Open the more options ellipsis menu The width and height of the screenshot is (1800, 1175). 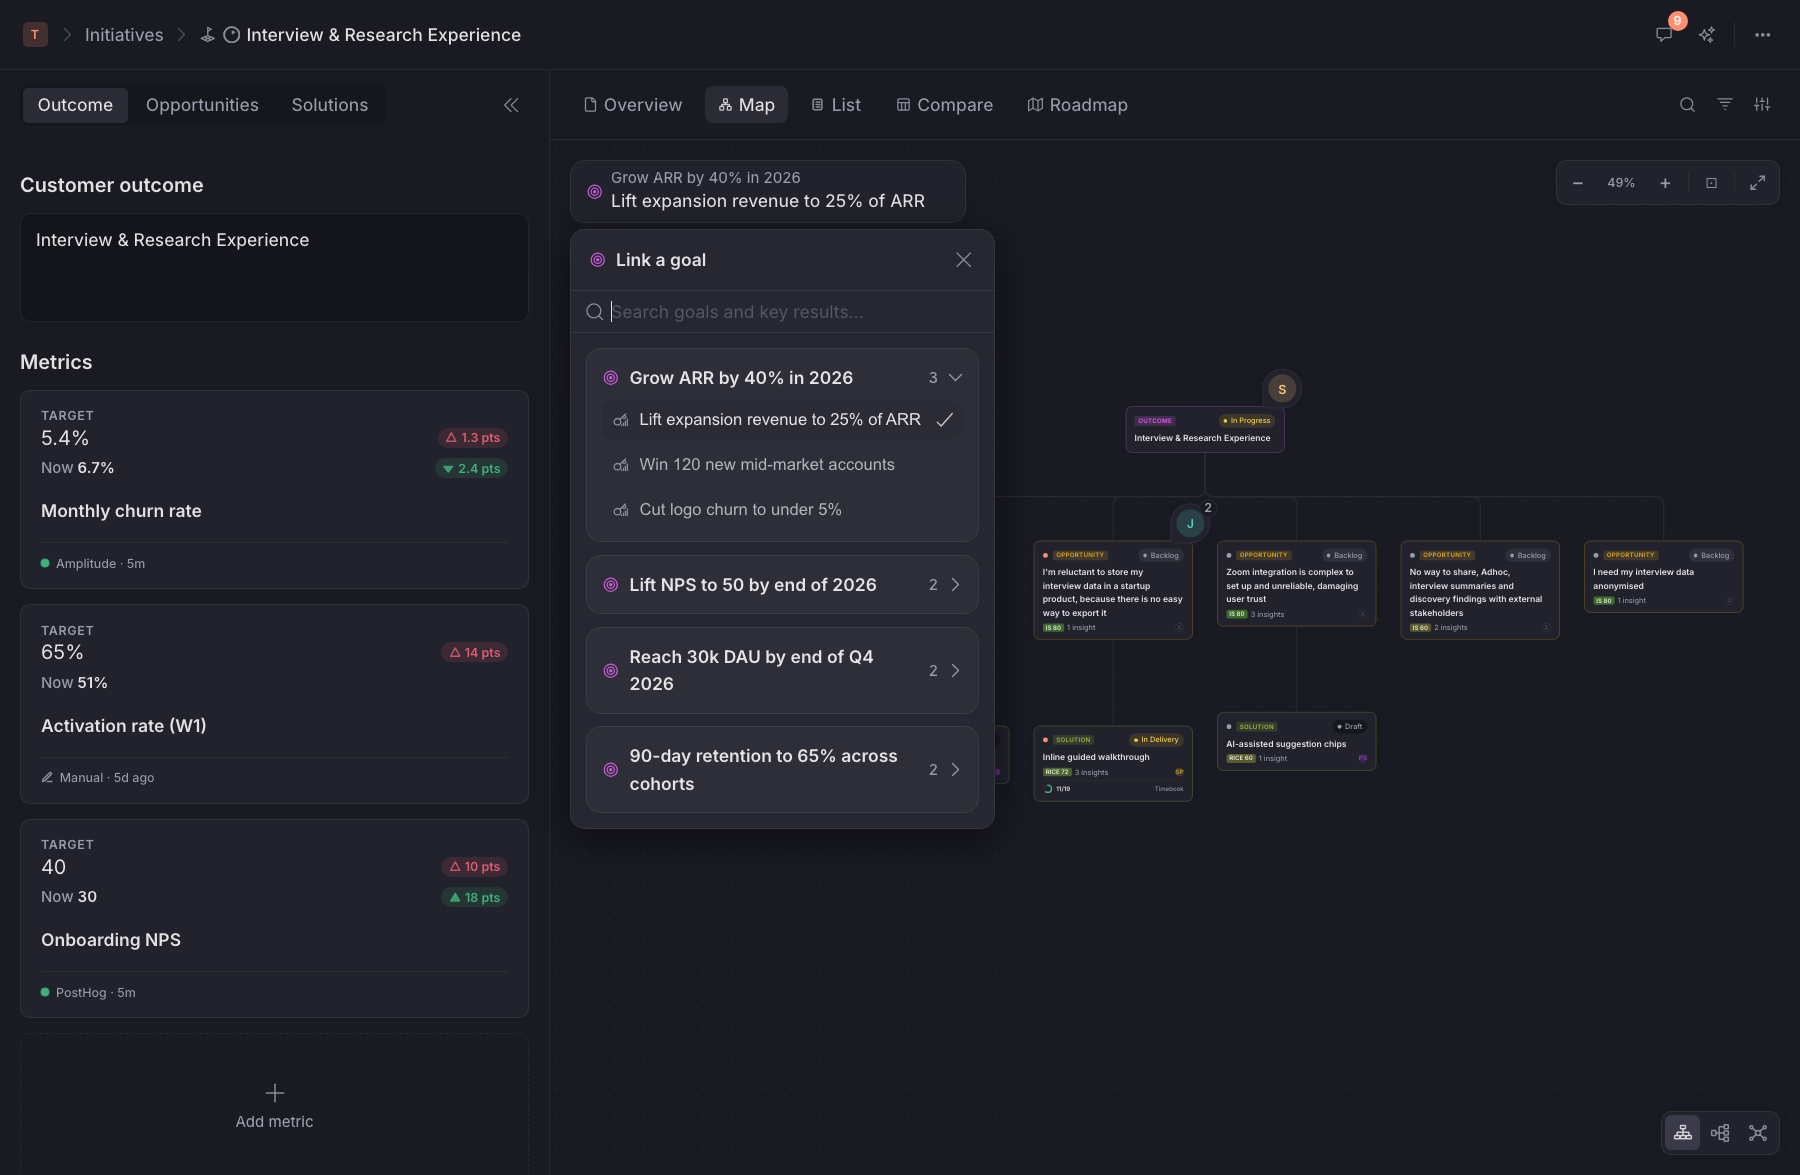tap(1762, 35)
